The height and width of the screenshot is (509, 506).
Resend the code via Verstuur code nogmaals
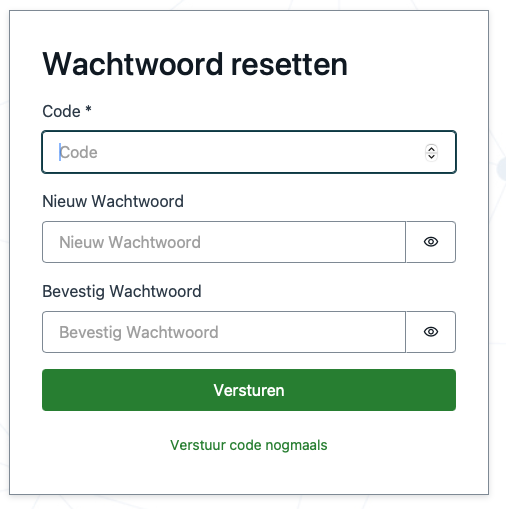point(249,445)
